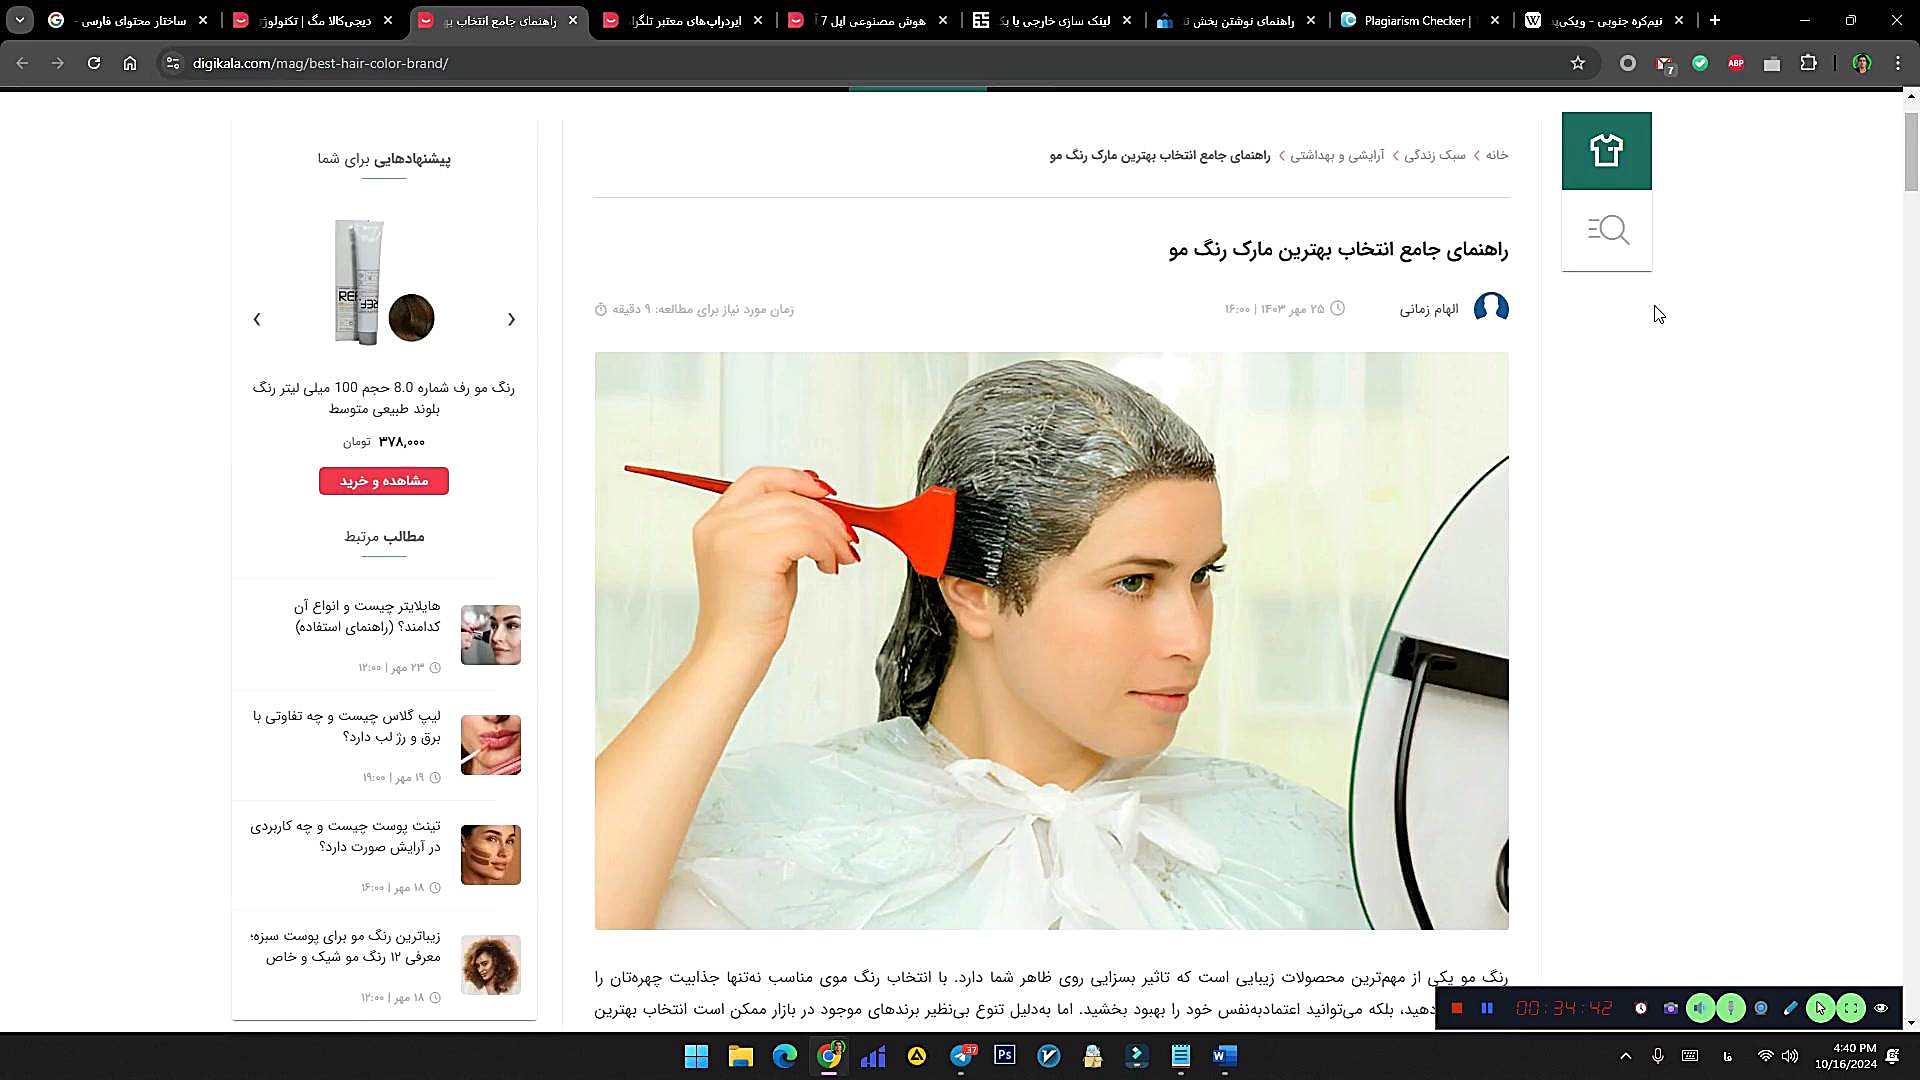Image resolution: width=1920 pixels, height=1080 pixels.
Task: Take screenshot with recorder camera icon
Action: (1671, 1008)
